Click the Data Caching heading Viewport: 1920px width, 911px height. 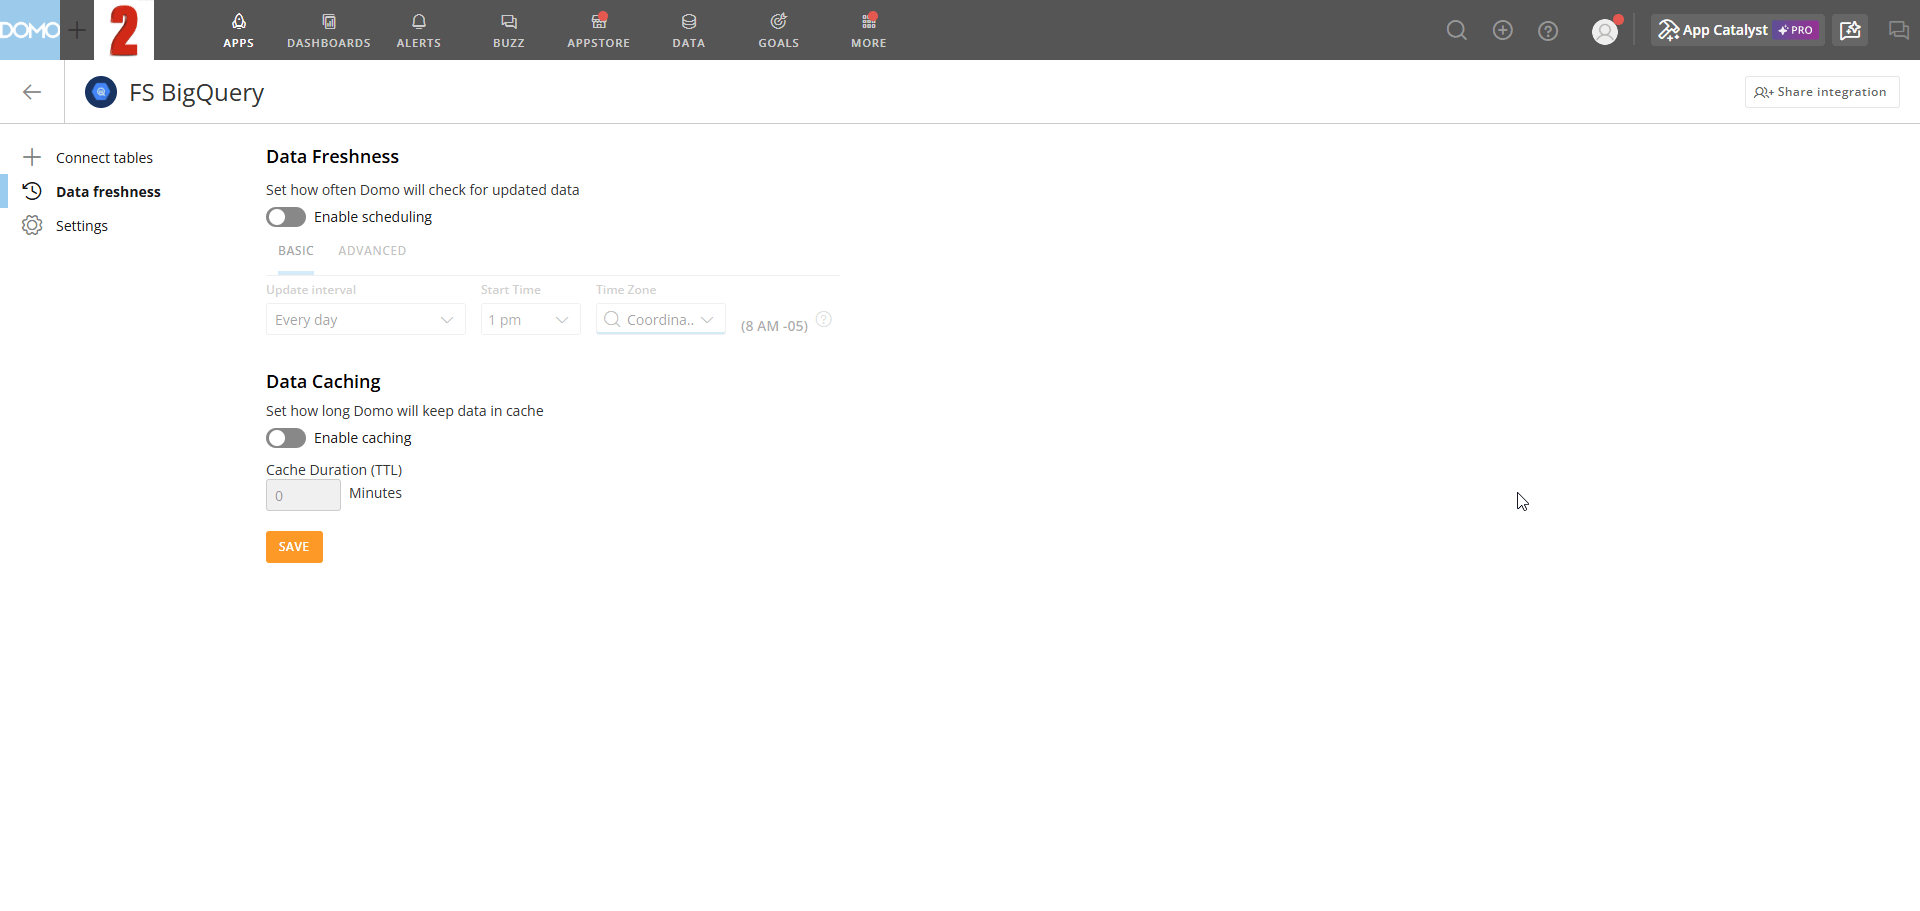click(x=323, y=382)
